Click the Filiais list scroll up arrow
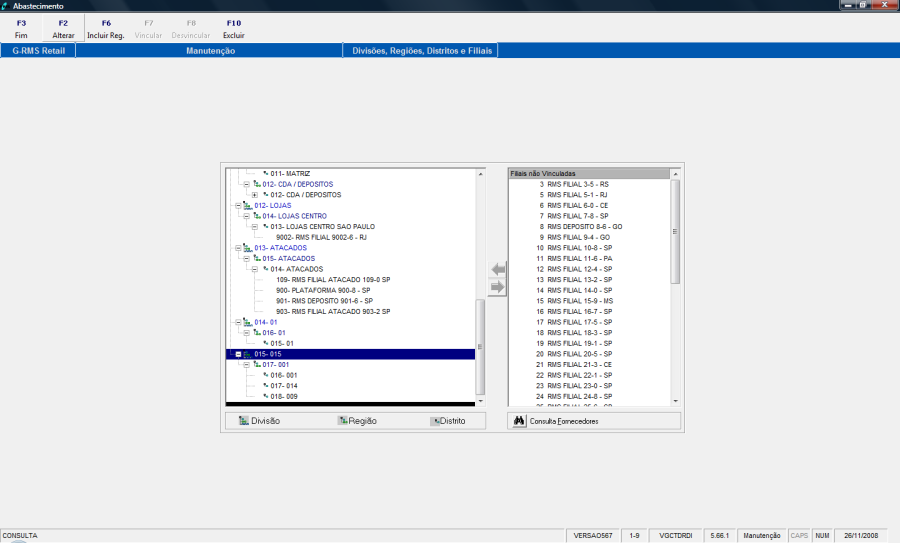Viewport: 900px width, 543px height. [675, 174]
